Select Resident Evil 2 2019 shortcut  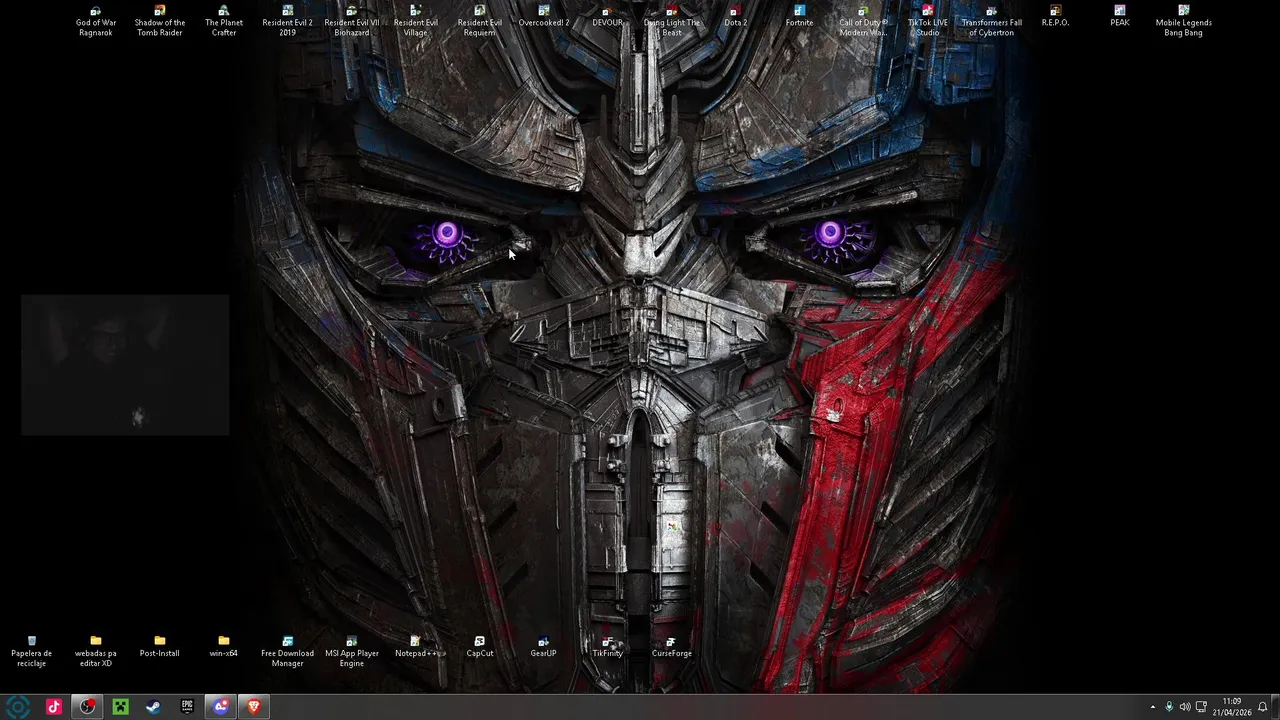click(288, 22)
